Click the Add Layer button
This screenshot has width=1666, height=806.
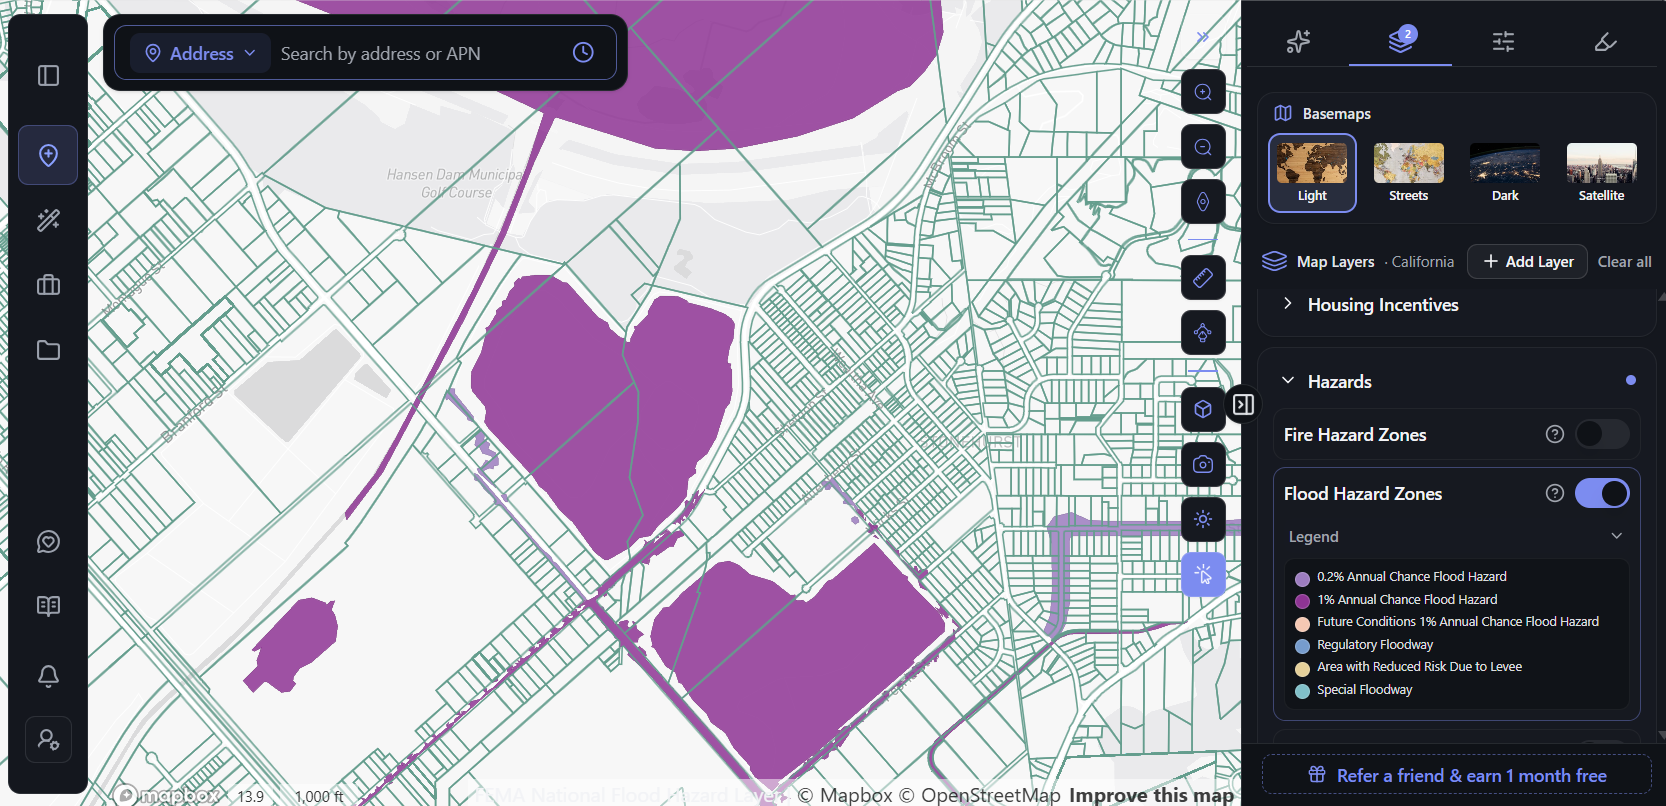tap(1527, 261)
